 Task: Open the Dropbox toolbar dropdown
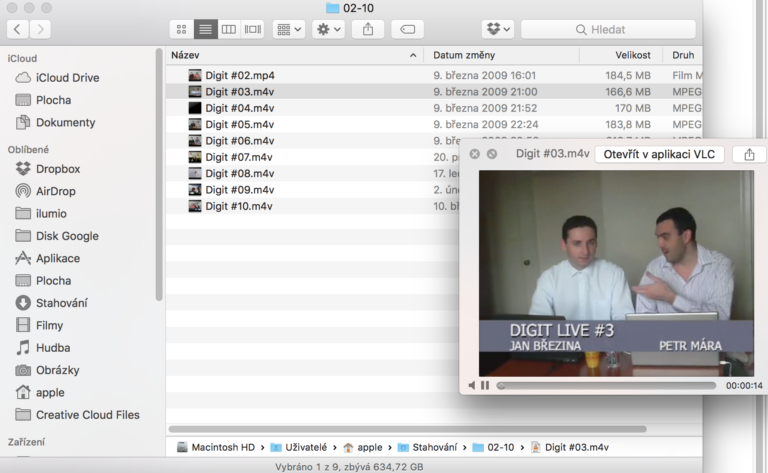(497, 30)
